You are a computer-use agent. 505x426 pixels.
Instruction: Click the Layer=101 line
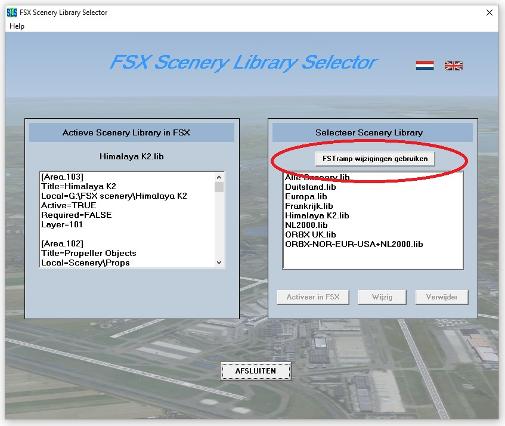tap(62, 224)
